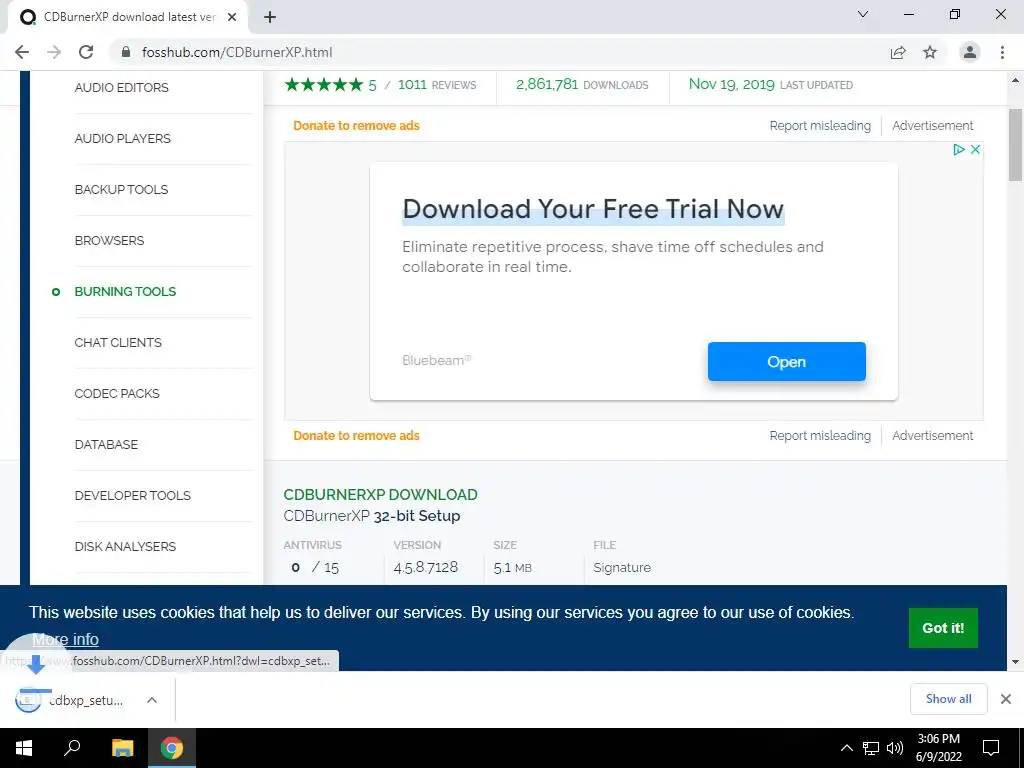This screenshot has height=768, width=1024.
Task: Select the CDBurnerXP browser tab
Action: click(x=127, y=17)
